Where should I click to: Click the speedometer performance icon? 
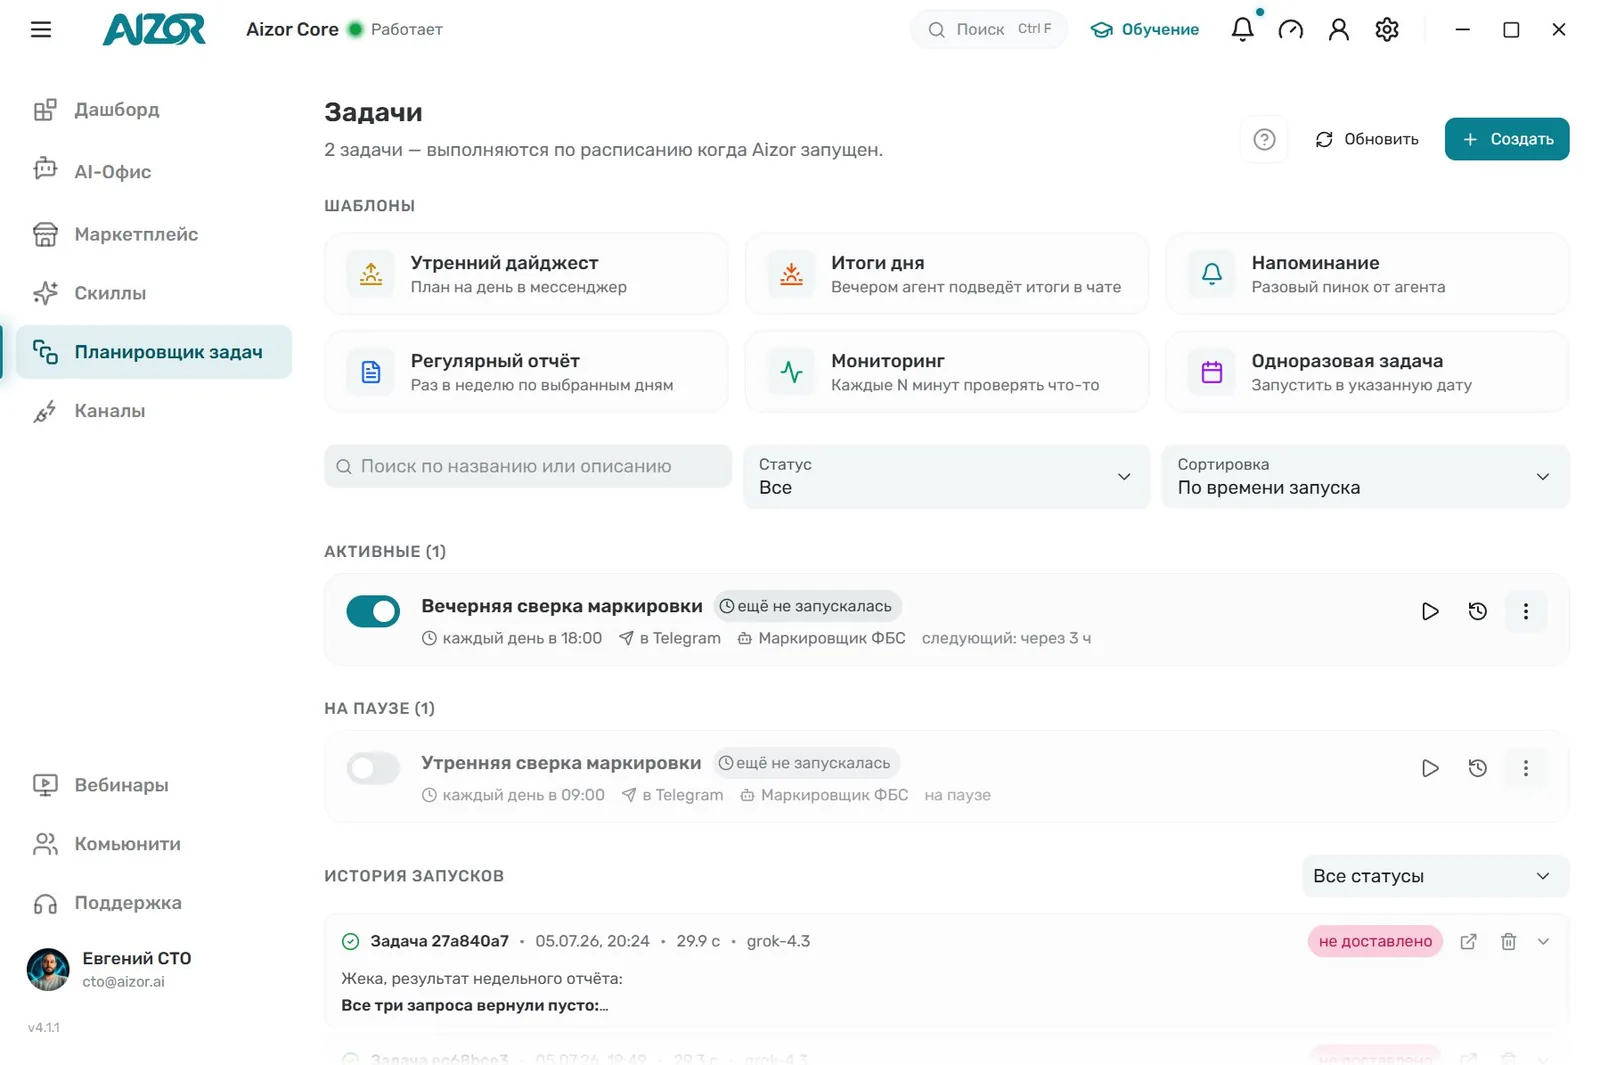pyautogui.click(x=1290, y=29)
